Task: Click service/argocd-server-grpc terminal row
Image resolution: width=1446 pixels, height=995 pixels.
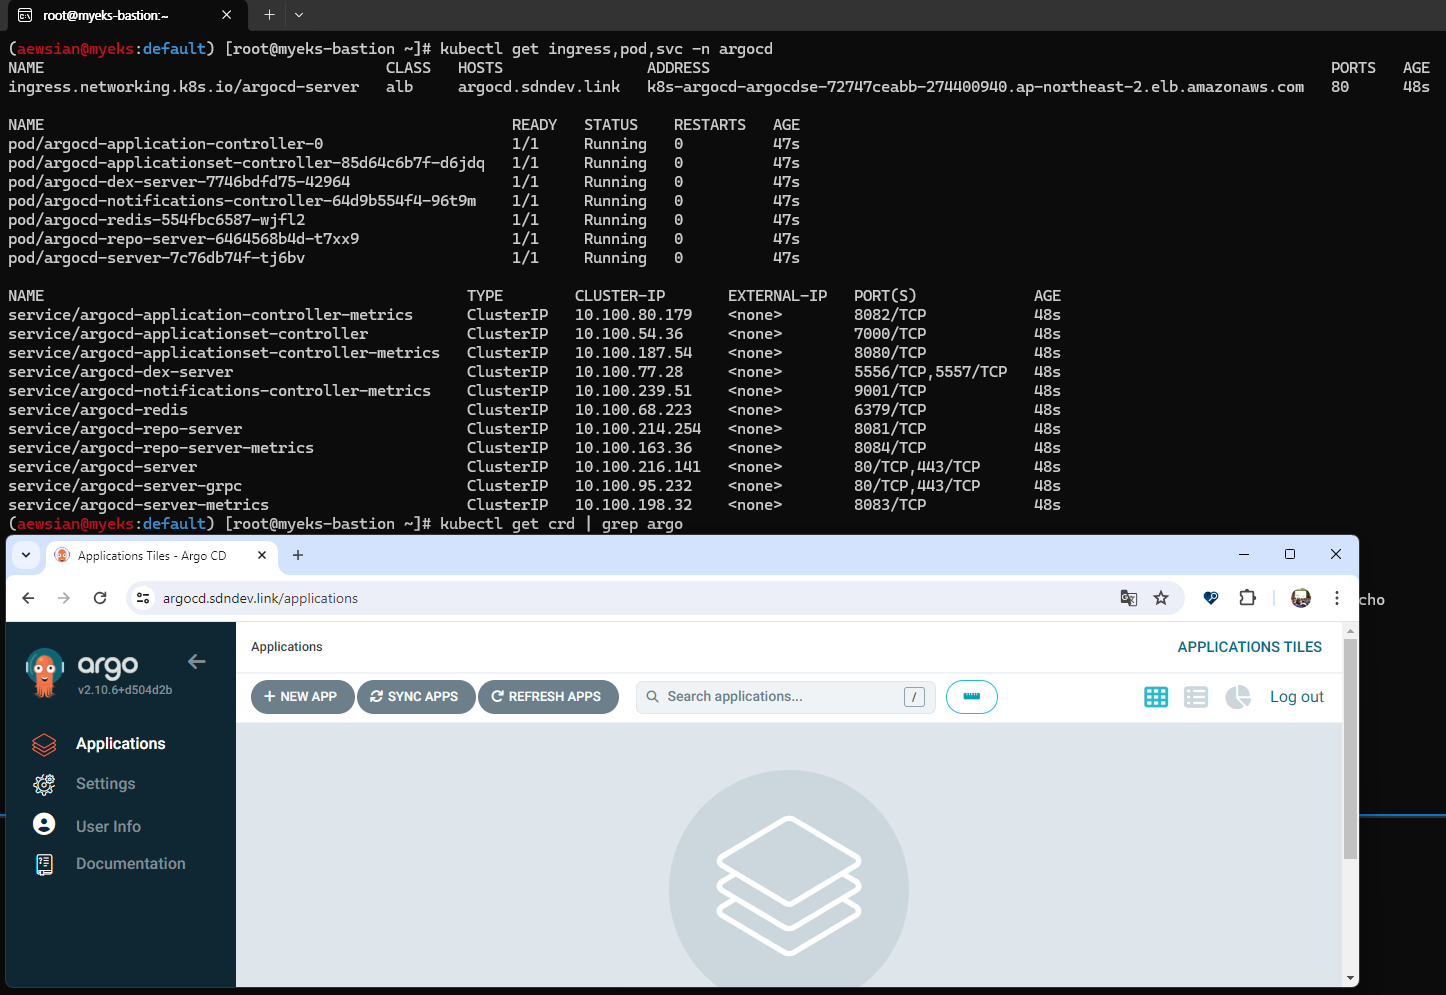Action: 535,486
